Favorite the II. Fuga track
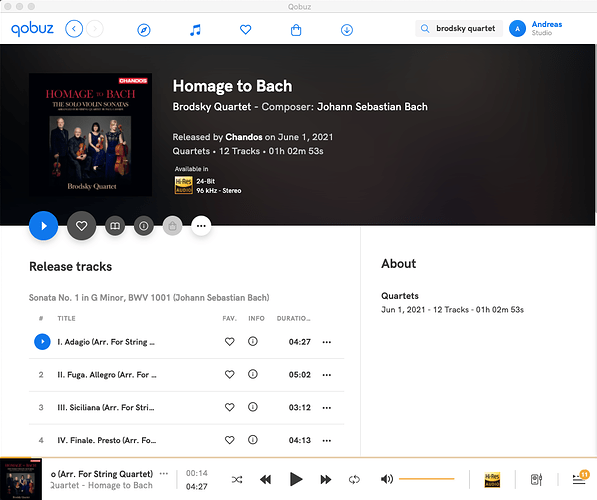Viewport: 597px width, 500px height. (x=230, y=374)
